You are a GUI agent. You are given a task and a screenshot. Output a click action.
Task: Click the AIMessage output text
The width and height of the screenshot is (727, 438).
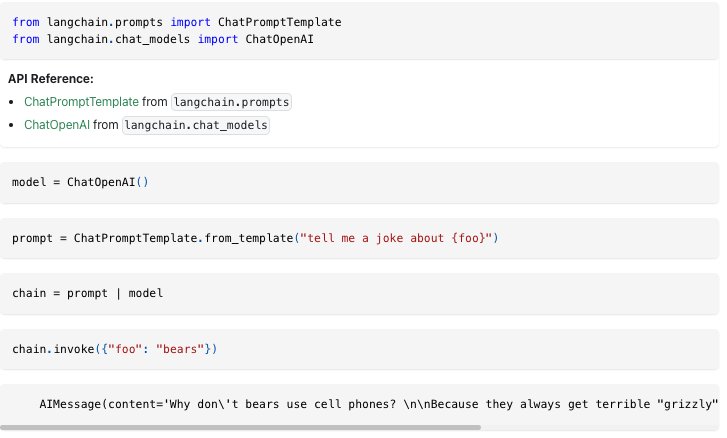tap(379, 404)
